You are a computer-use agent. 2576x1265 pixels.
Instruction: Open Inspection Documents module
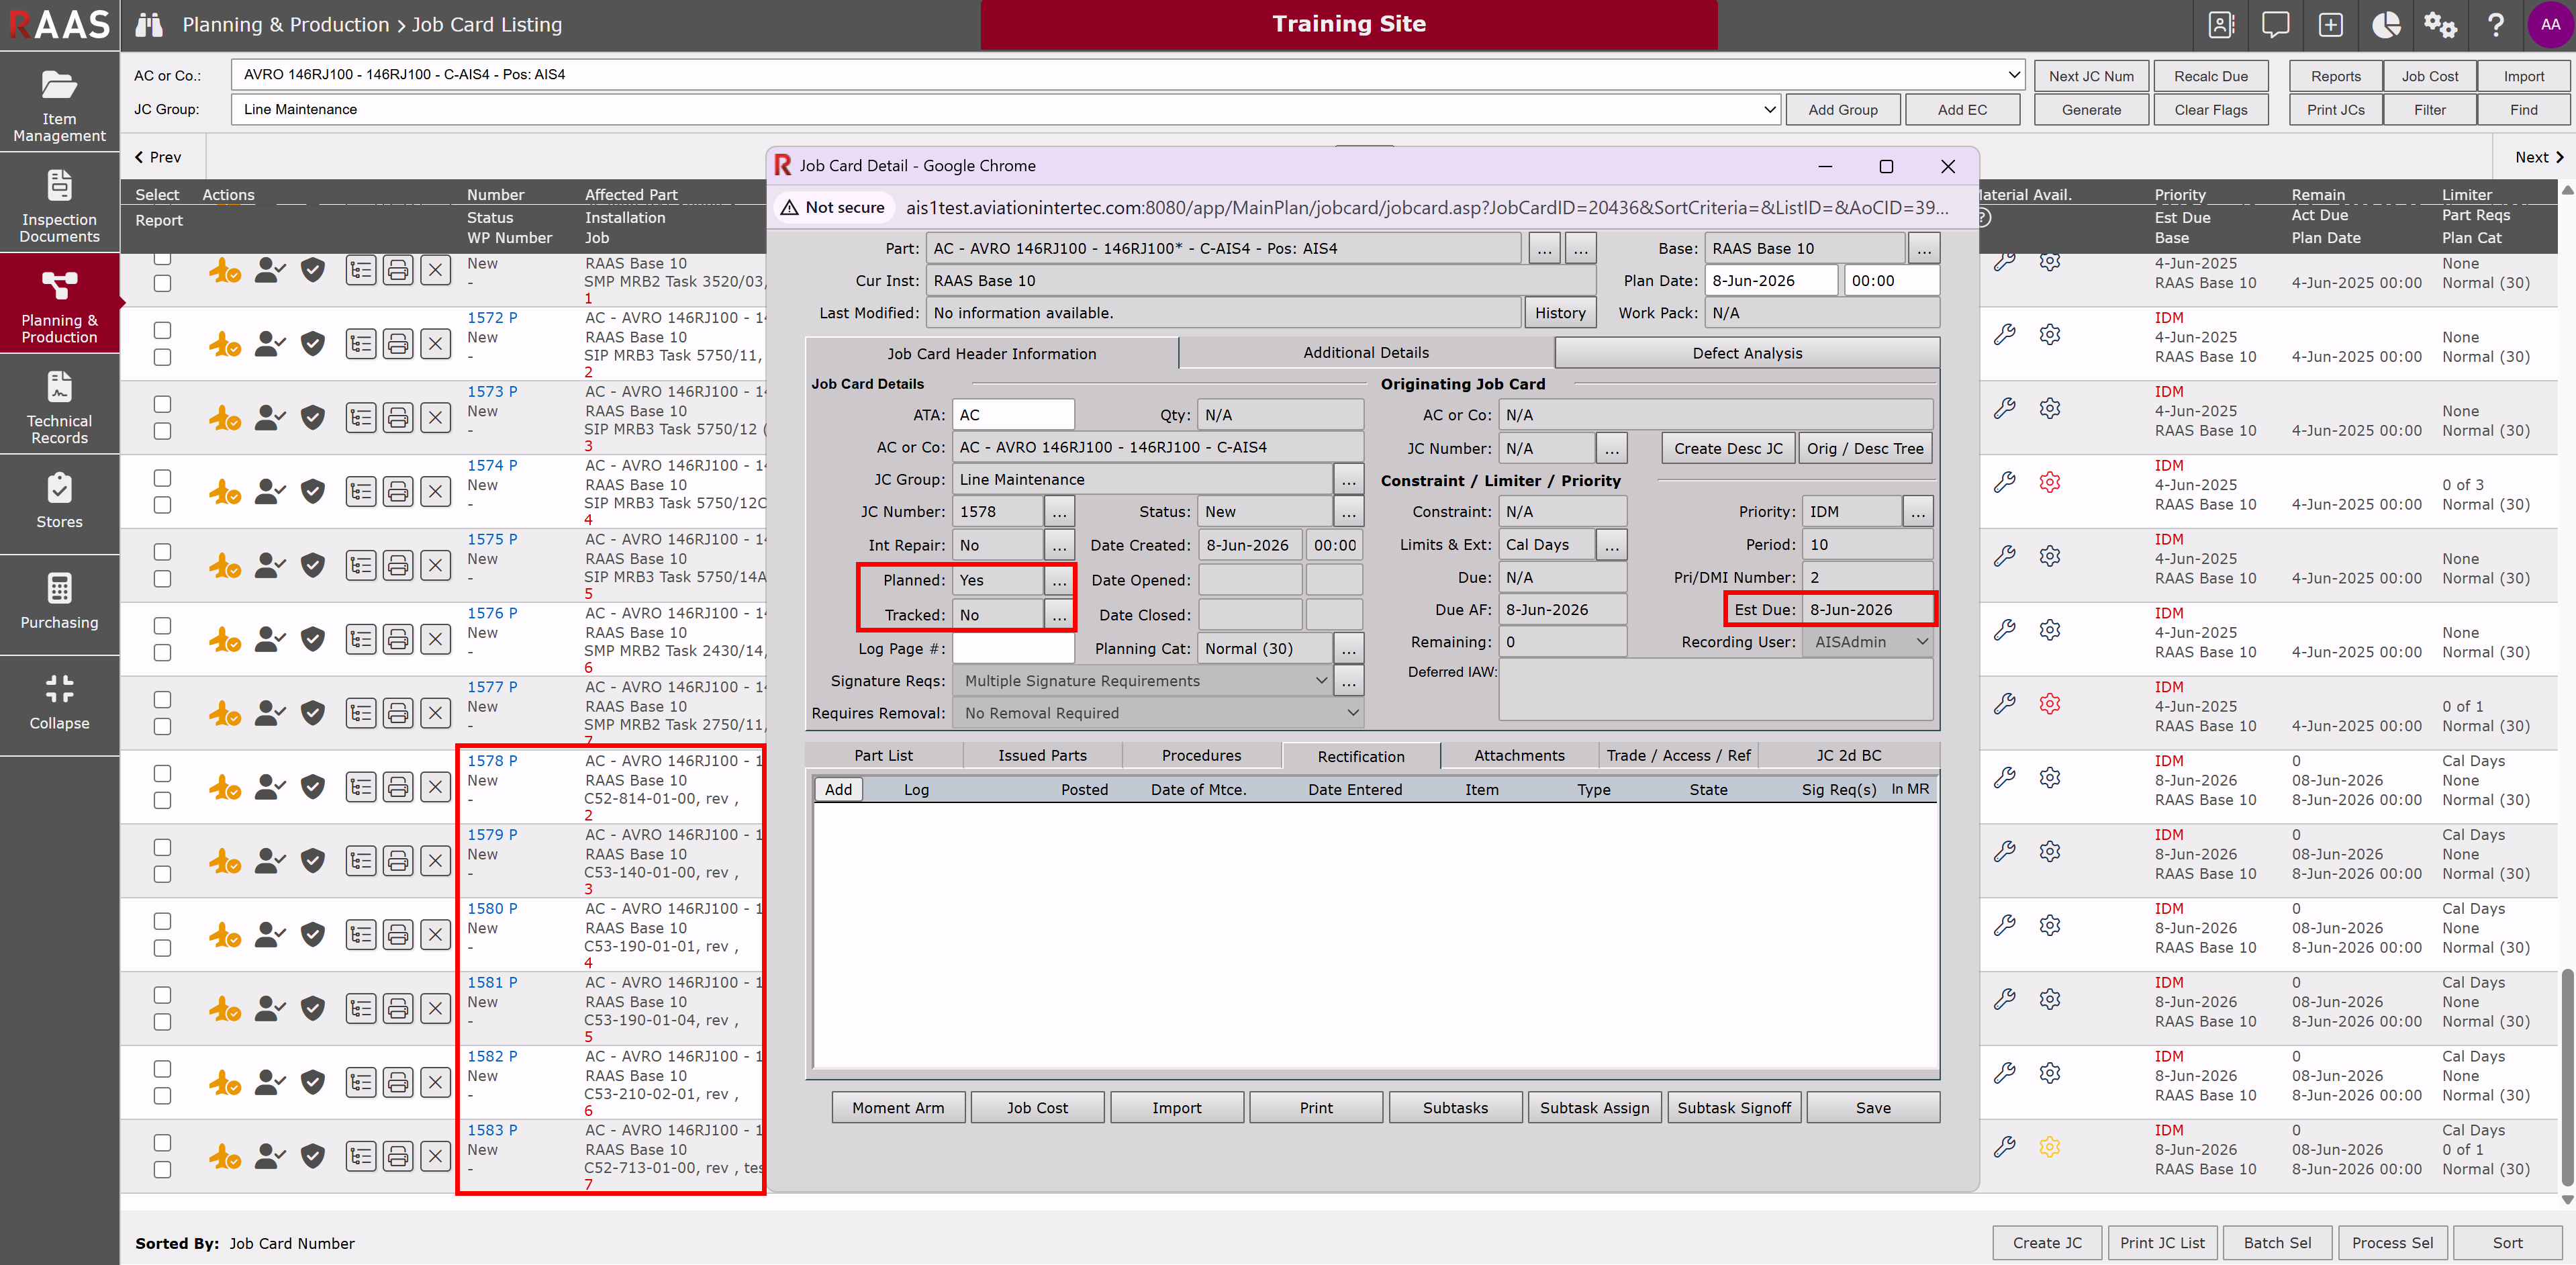point(59,204)
